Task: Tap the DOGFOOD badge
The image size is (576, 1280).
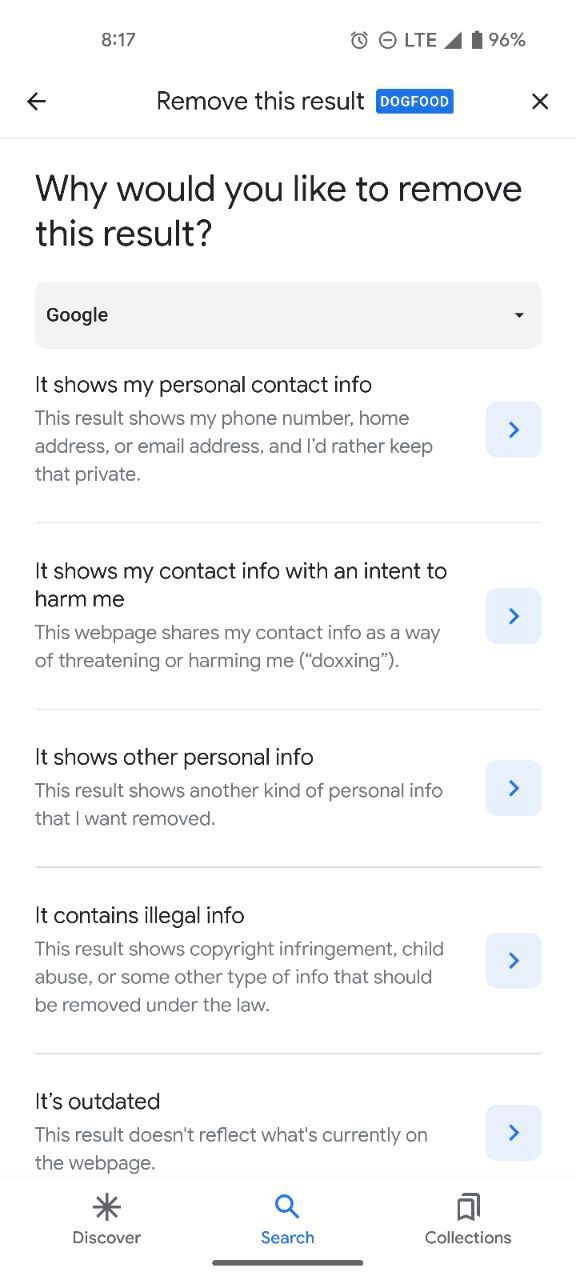Action: [415, 101]
